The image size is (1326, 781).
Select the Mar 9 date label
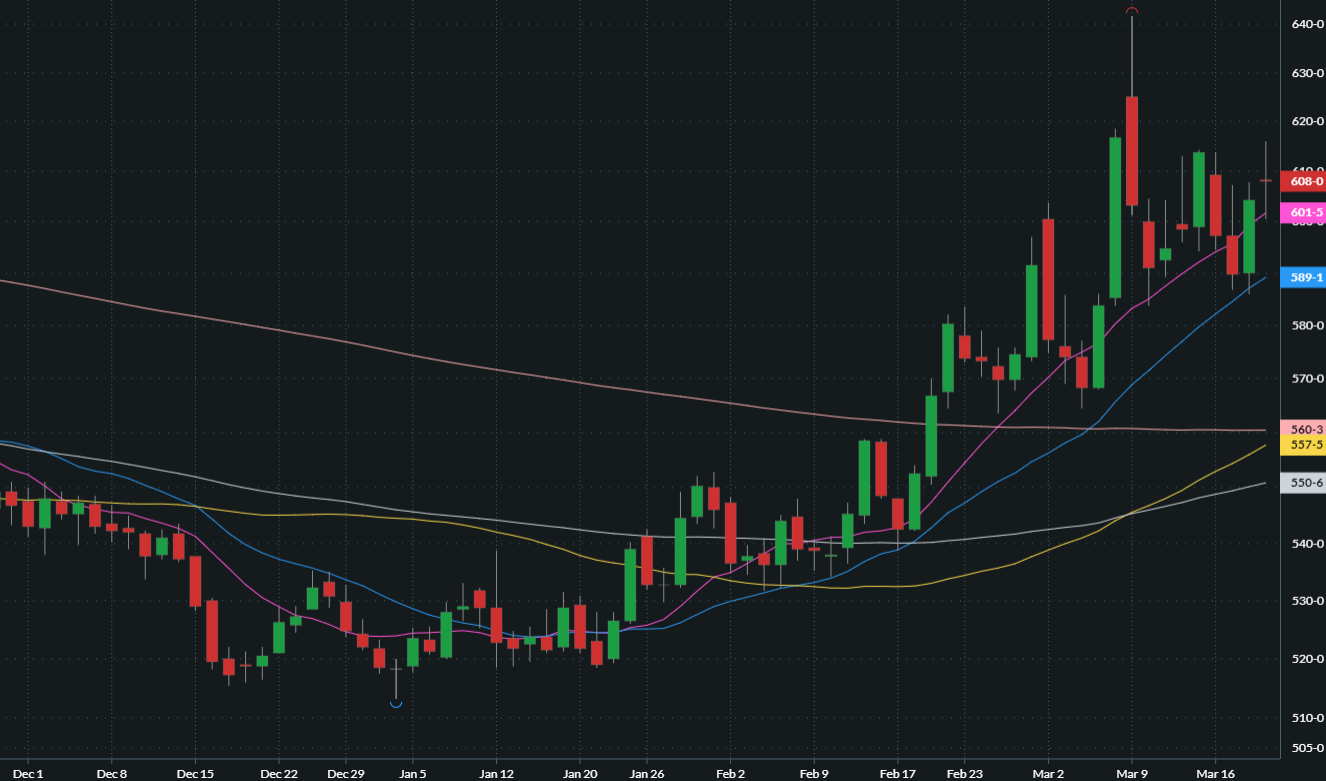click(1132, 774)
